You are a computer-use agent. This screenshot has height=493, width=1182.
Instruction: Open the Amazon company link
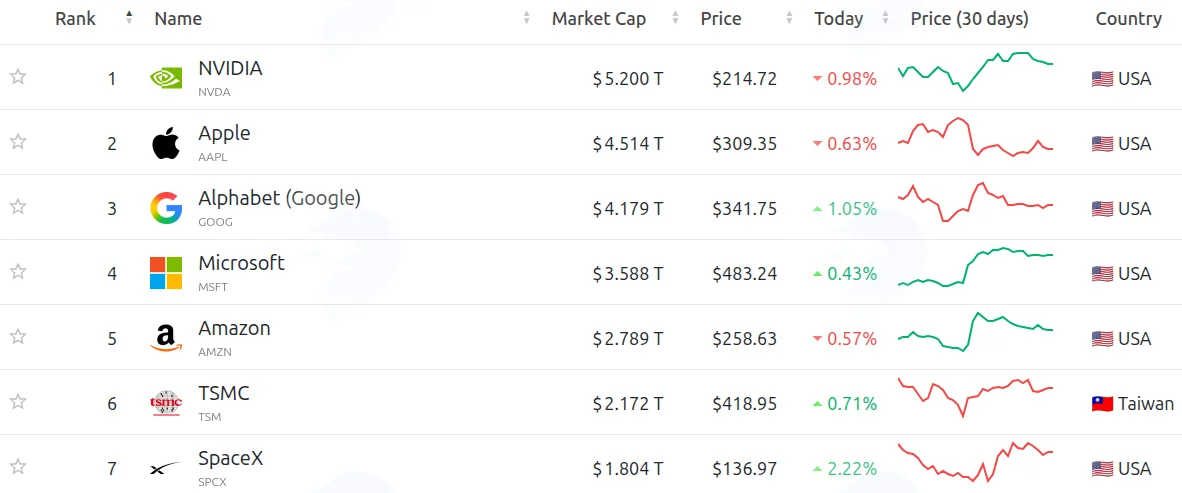coord(234,328)
